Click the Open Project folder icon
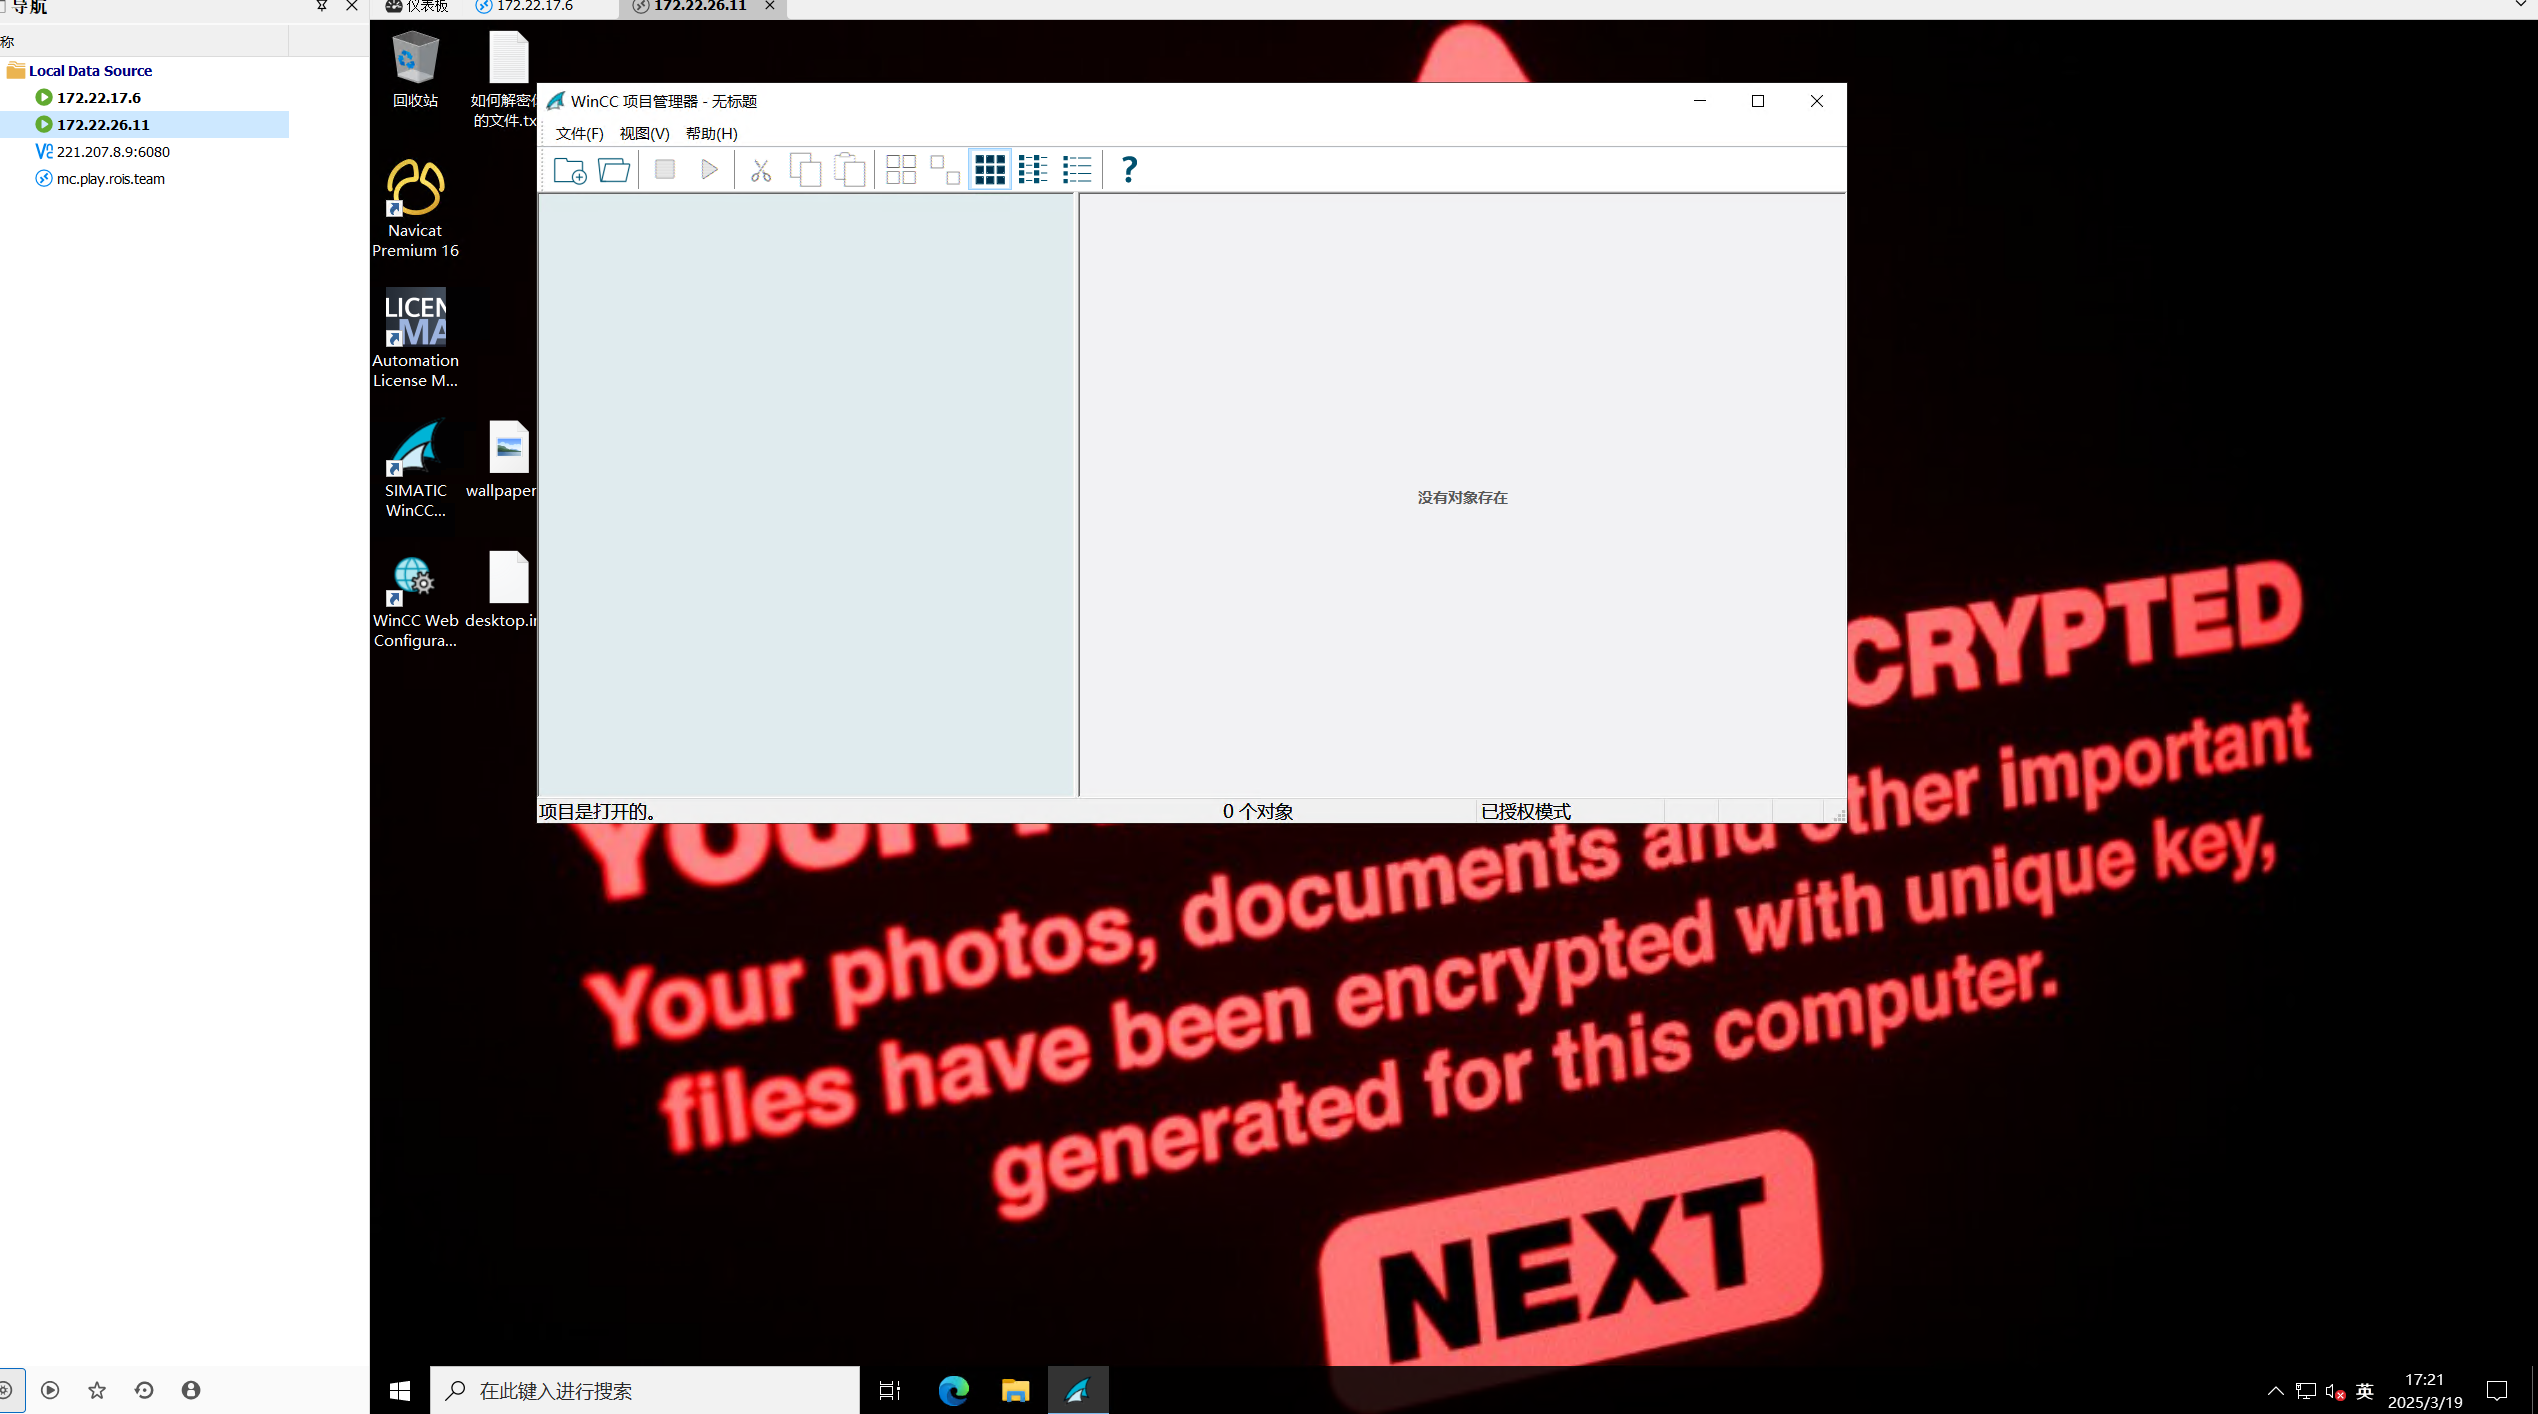Viewport: 2538px width, 1414px height. tap(614, 170)
